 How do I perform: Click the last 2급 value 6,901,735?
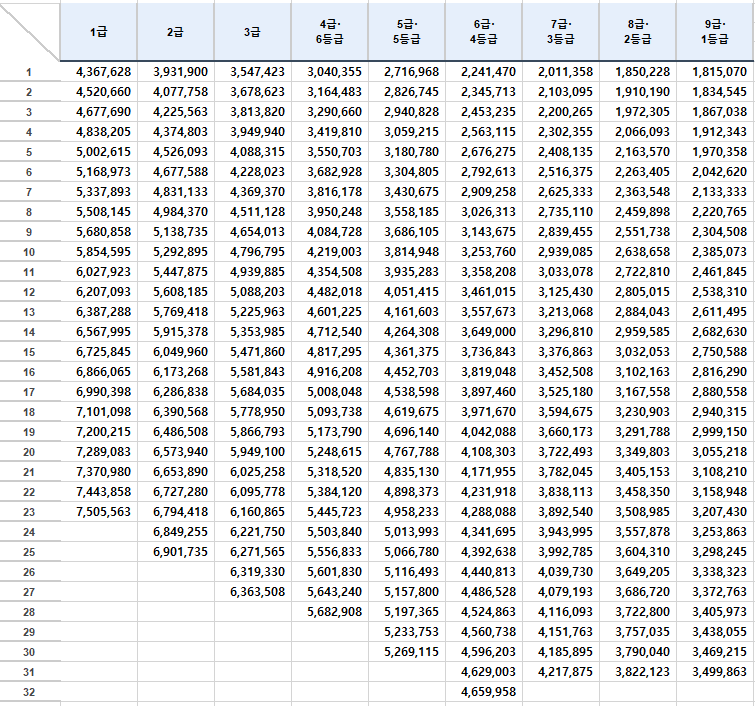click(x=180, y=552)
